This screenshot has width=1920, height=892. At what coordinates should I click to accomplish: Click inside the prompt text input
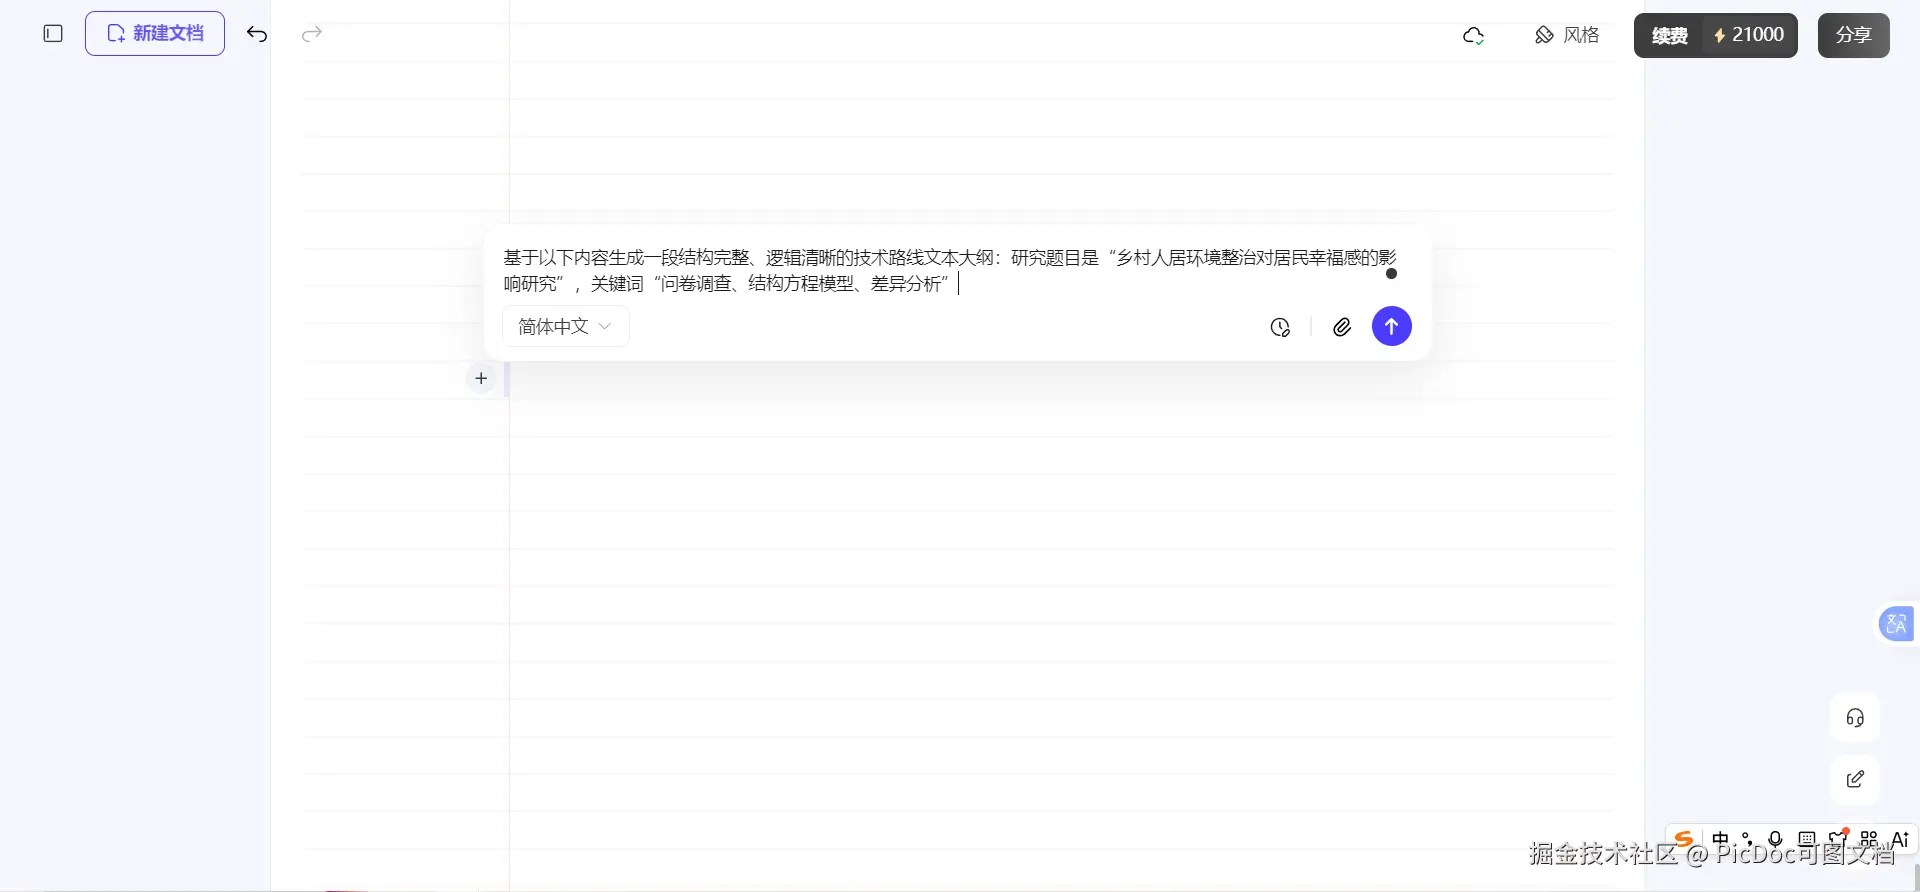click(950, 271)
